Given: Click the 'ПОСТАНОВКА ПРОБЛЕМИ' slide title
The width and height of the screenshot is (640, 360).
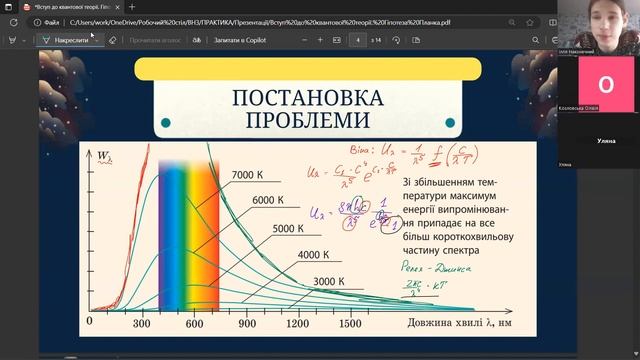Looking at the screenshot, I should [308, 109].
